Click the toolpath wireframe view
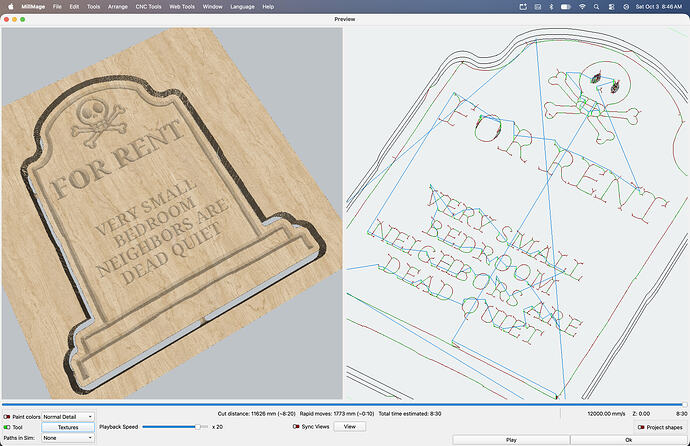Screen dimensions: 690x446 515,213
